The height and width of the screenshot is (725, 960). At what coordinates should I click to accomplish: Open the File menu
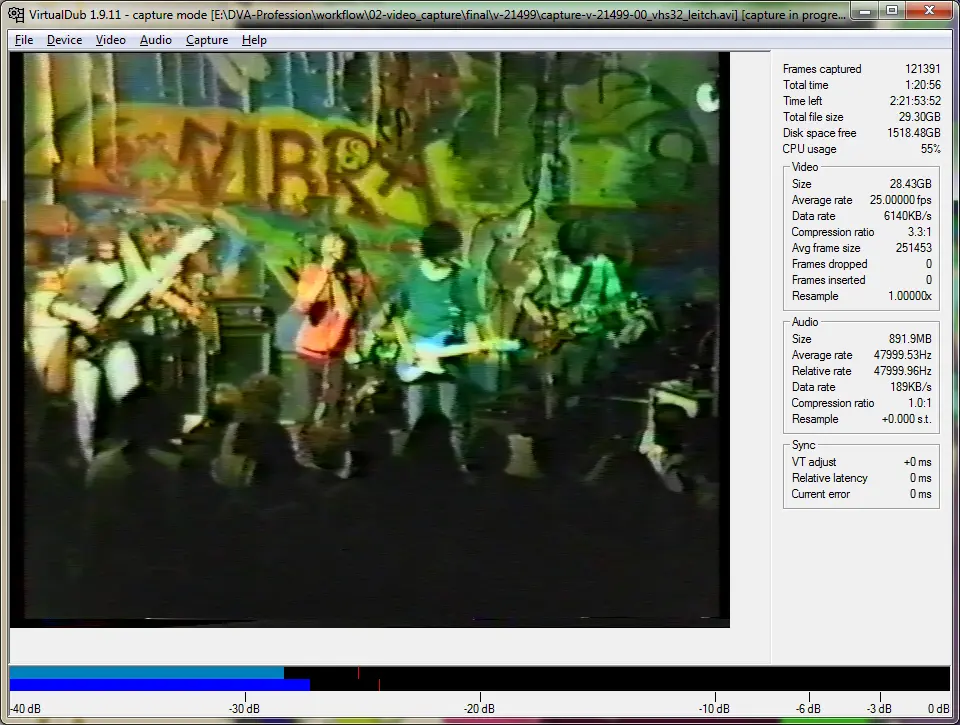24,40
